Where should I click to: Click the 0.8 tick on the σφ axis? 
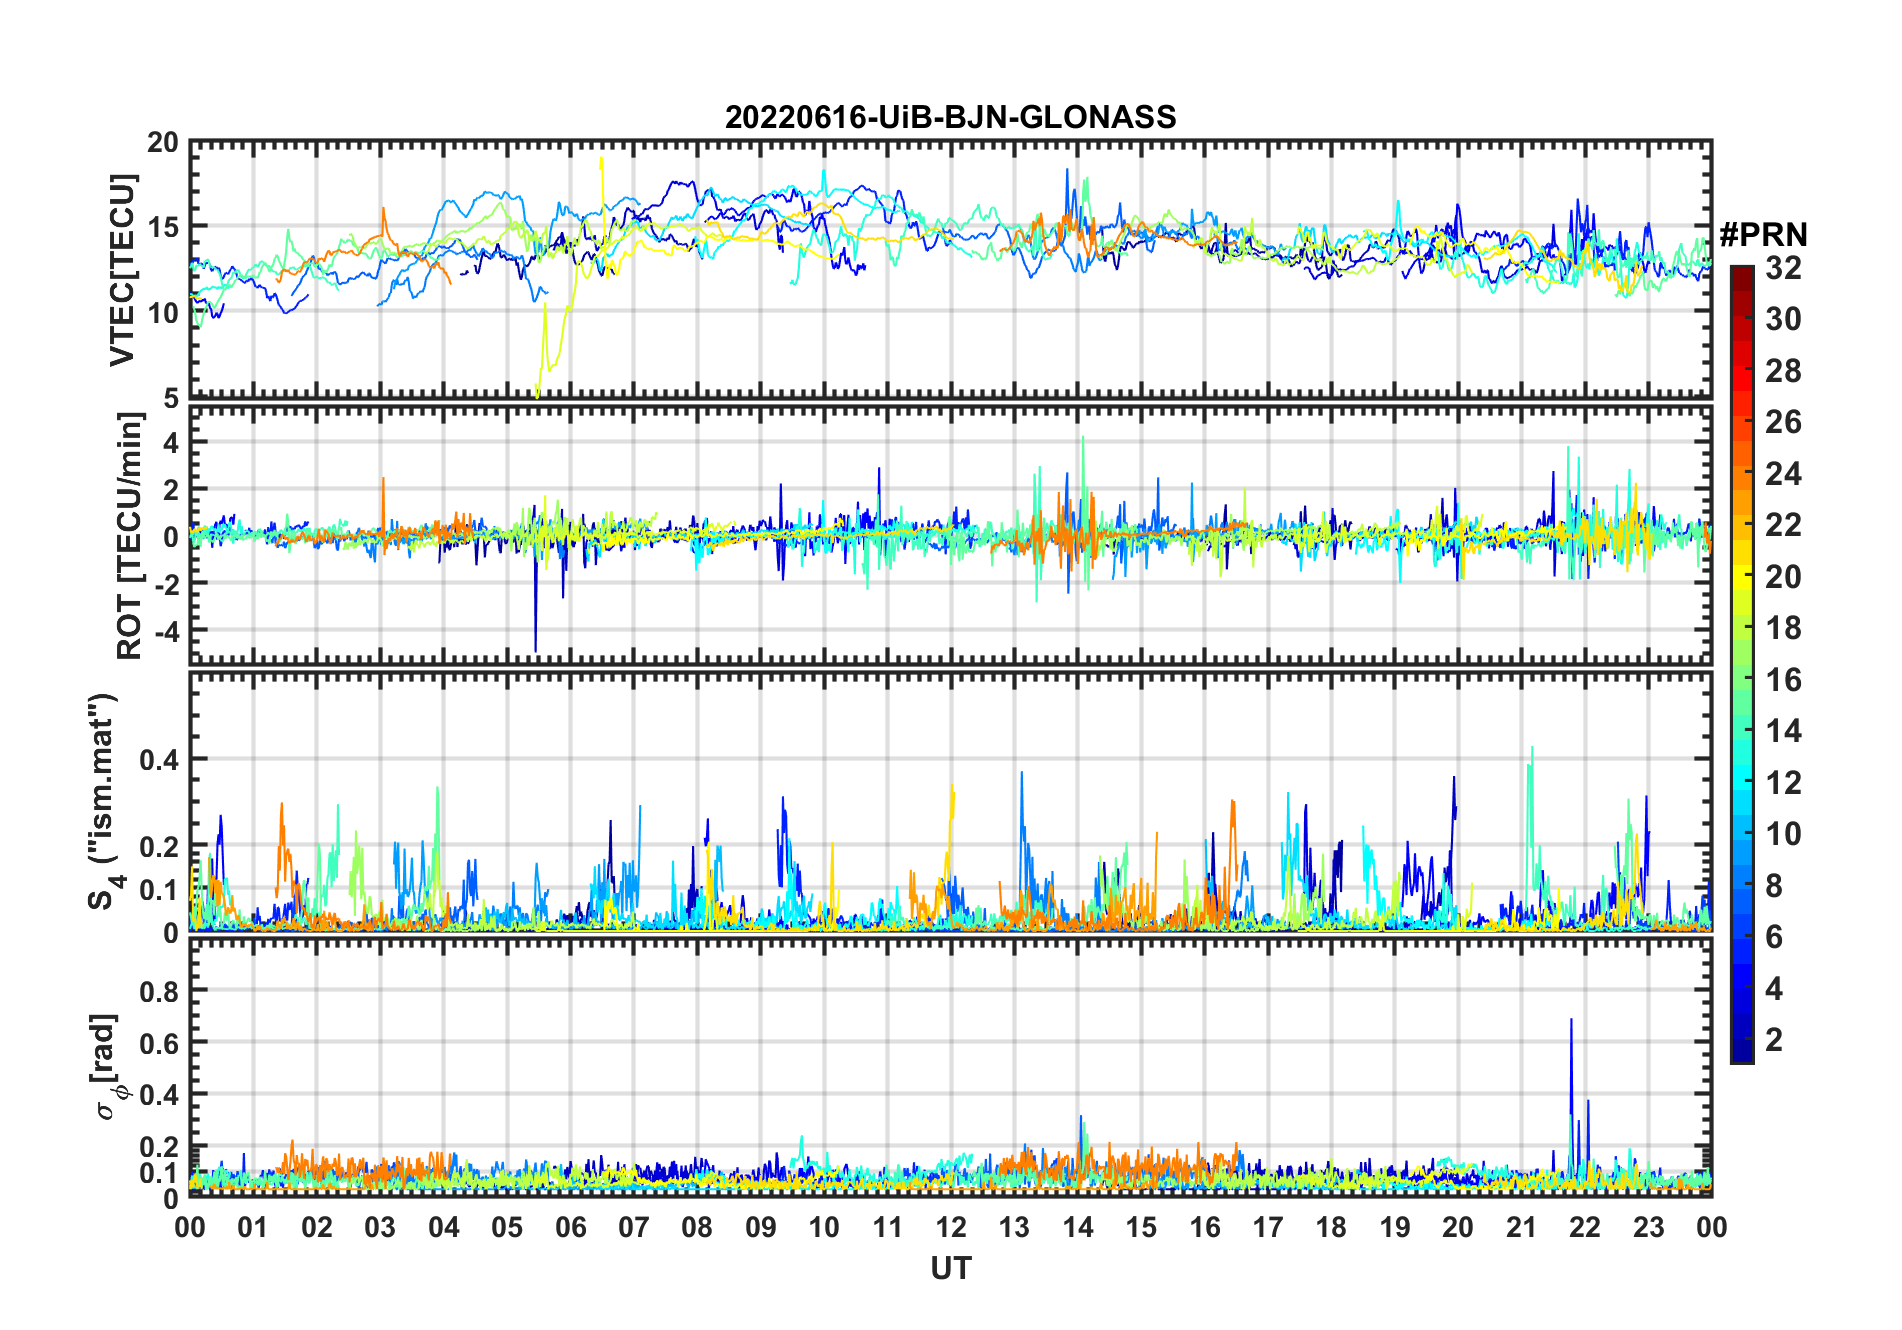click(x=159, y=991)
